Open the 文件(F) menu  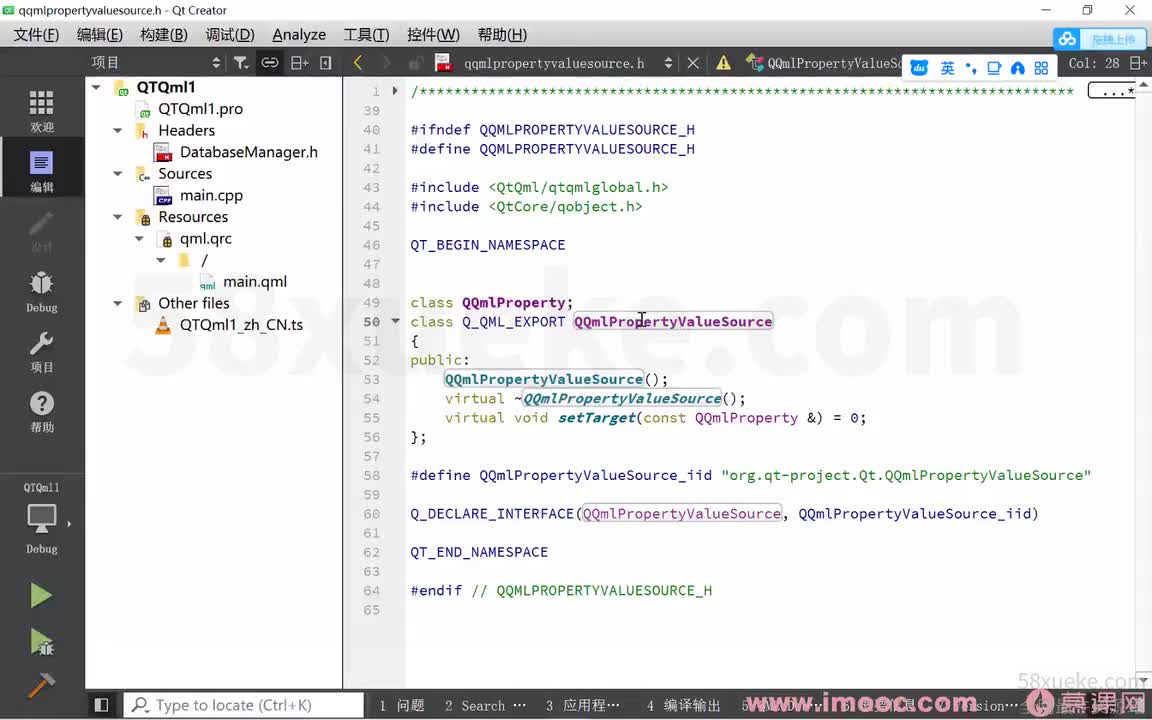tap(36, 35)
